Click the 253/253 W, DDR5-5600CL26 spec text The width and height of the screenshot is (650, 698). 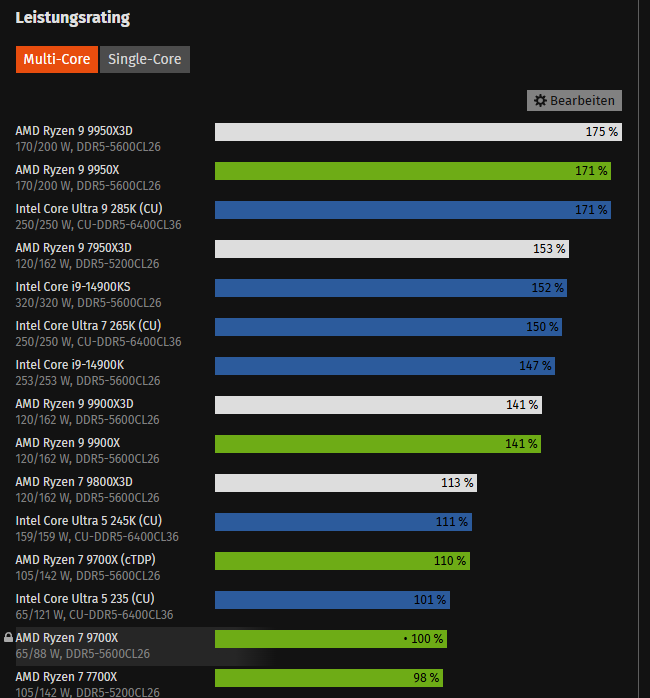(x=88, y=381)
